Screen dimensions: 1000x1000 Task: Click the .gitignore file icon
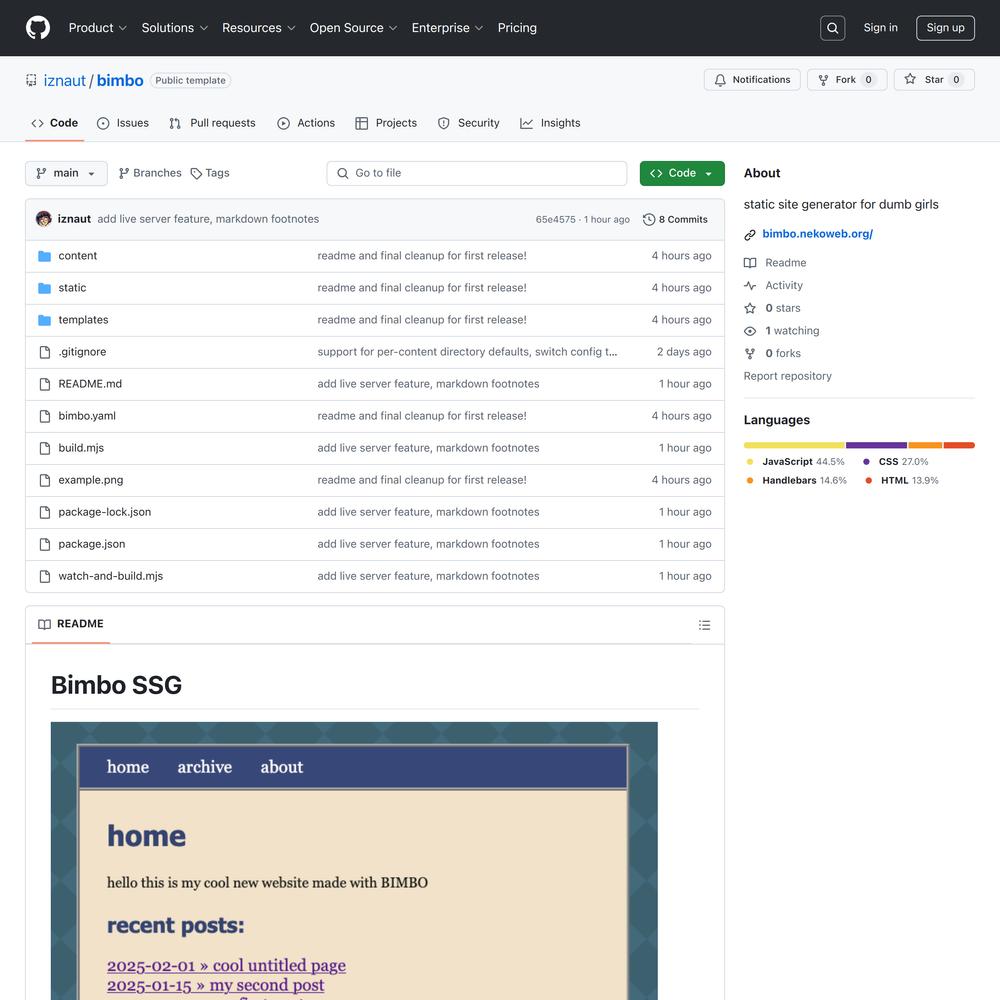(45, 352)
